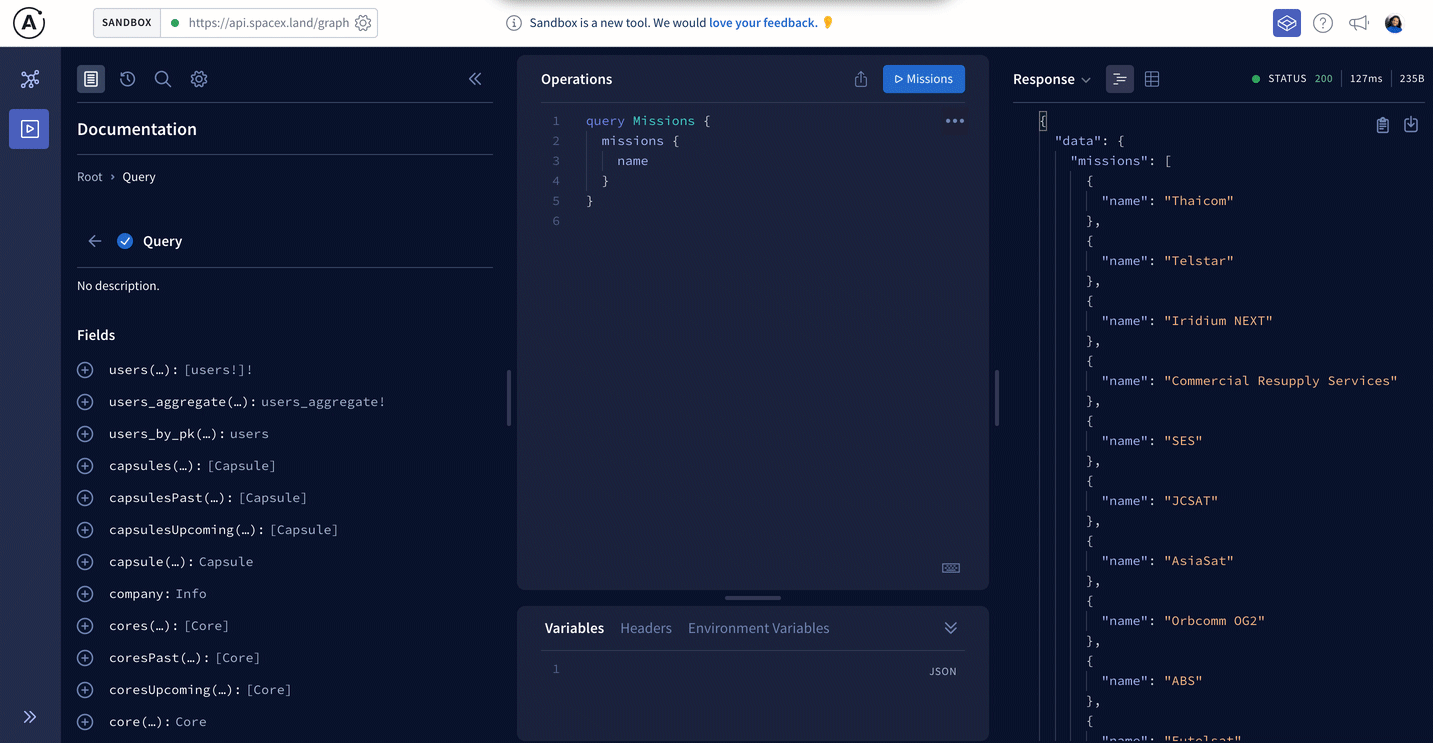Open the users_aggregate! type link

(x=323, y=402)
